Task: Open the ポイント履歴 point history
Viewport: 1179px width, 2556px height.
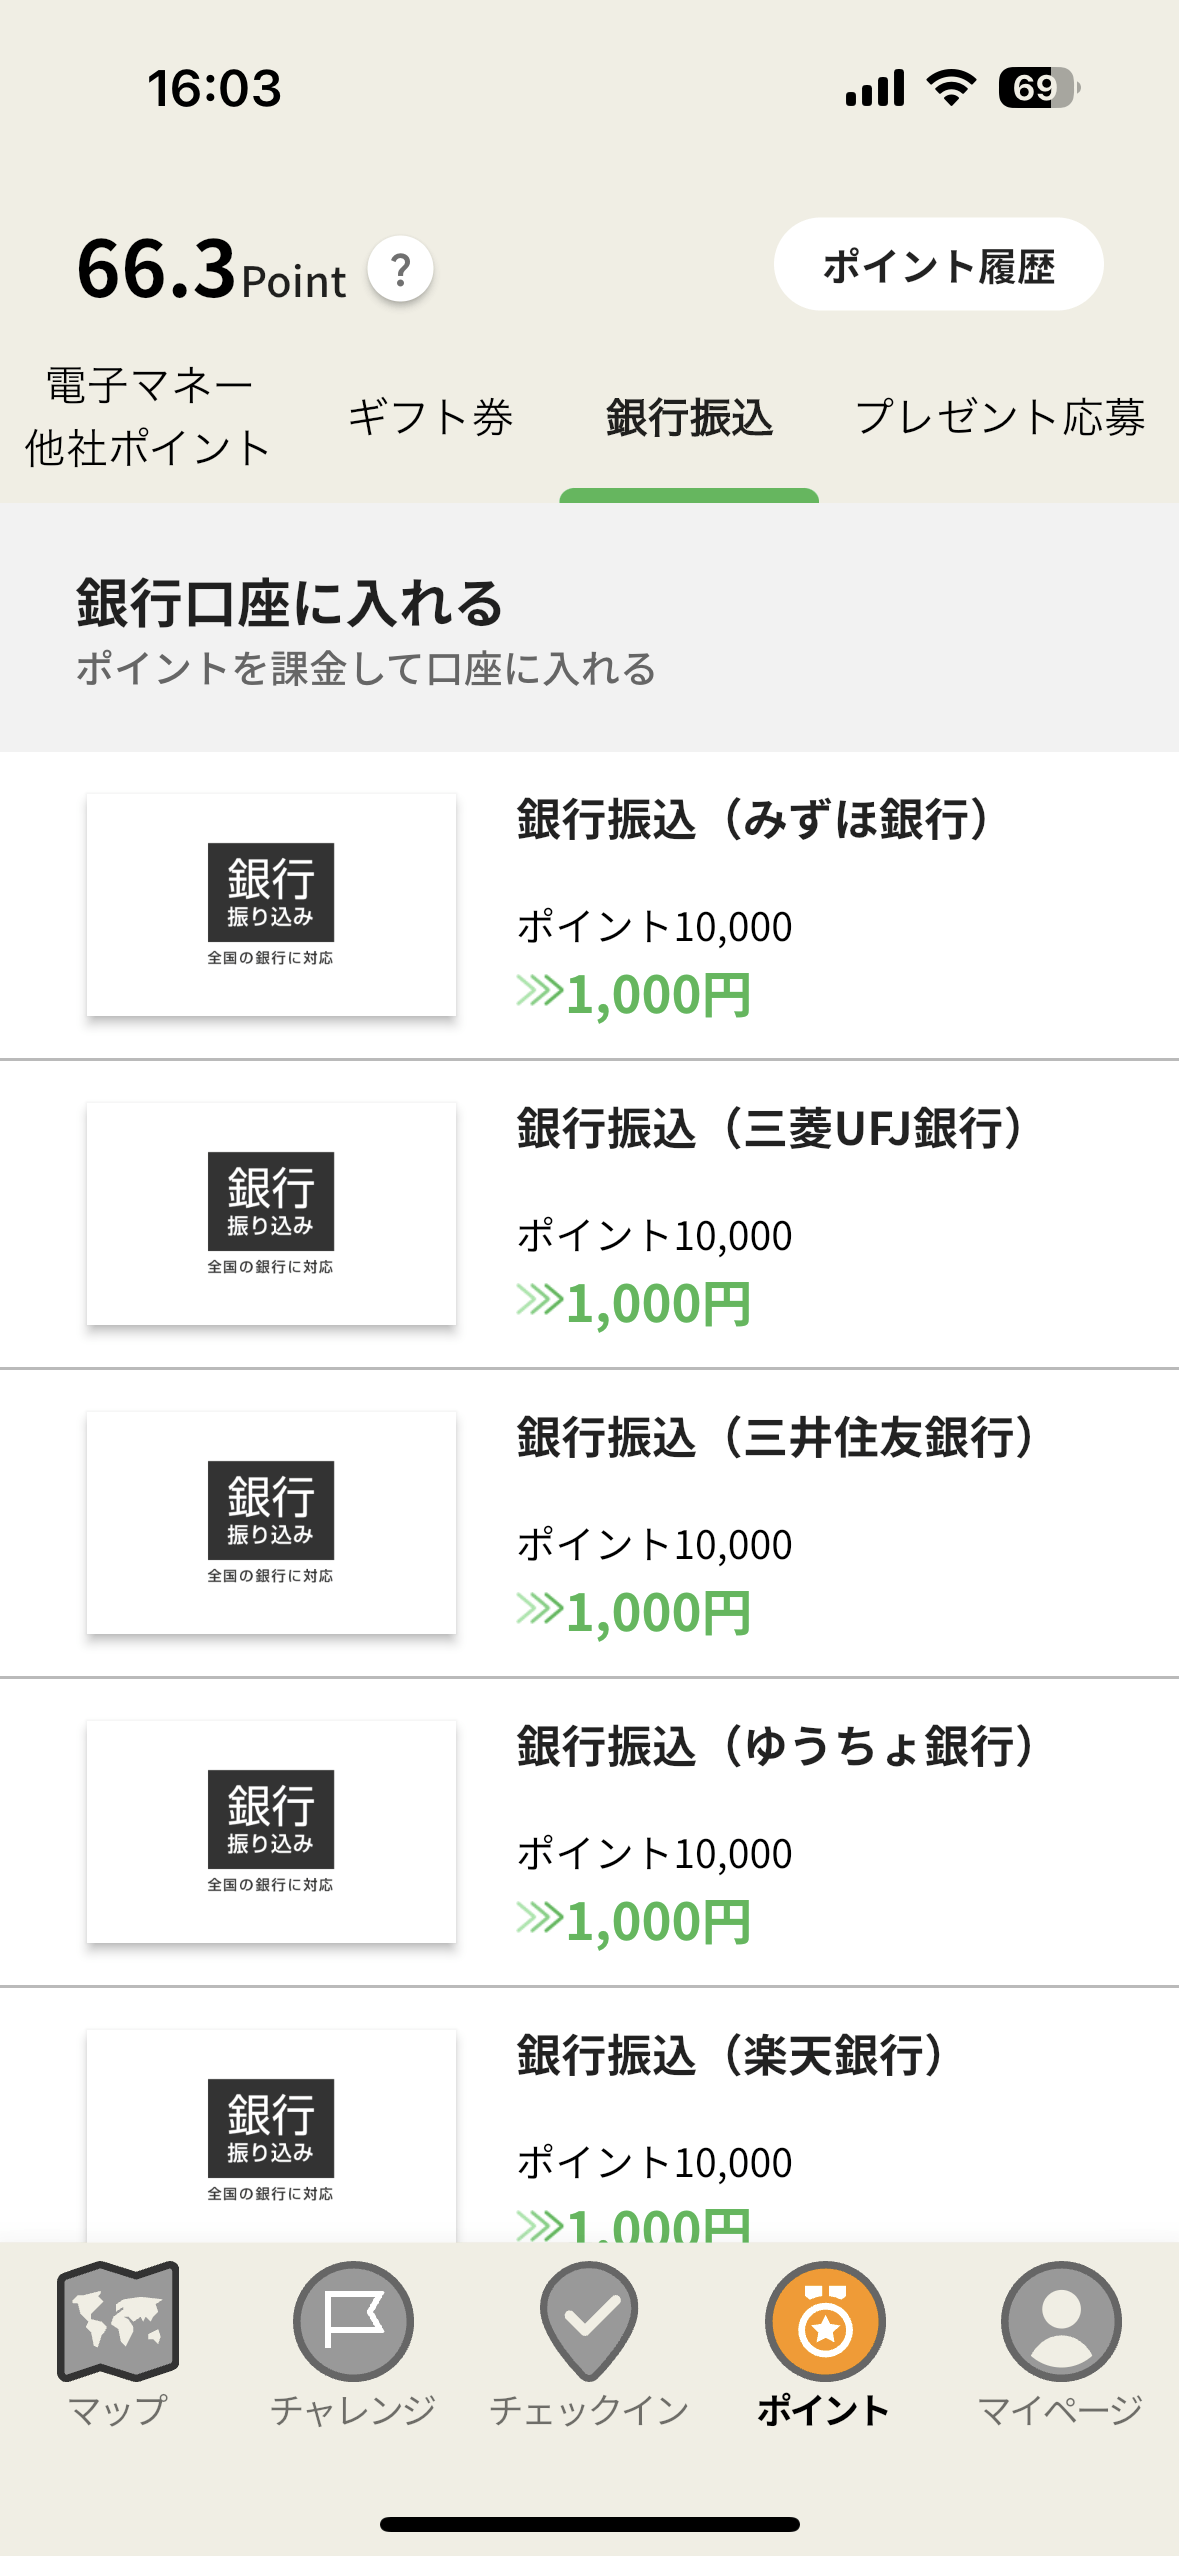Action: point(938,265)
